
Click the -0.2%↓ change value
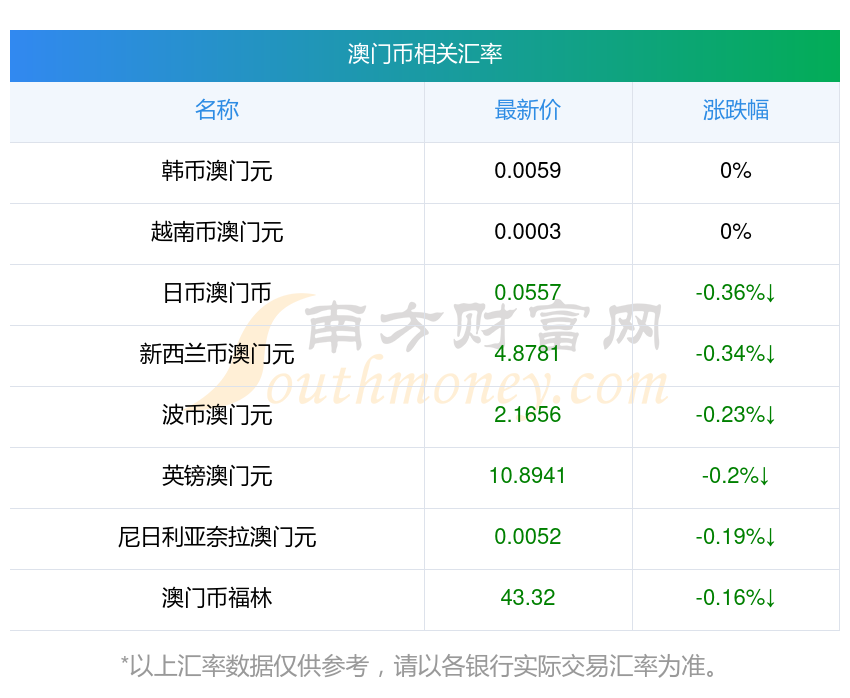[x=736, y=476]
